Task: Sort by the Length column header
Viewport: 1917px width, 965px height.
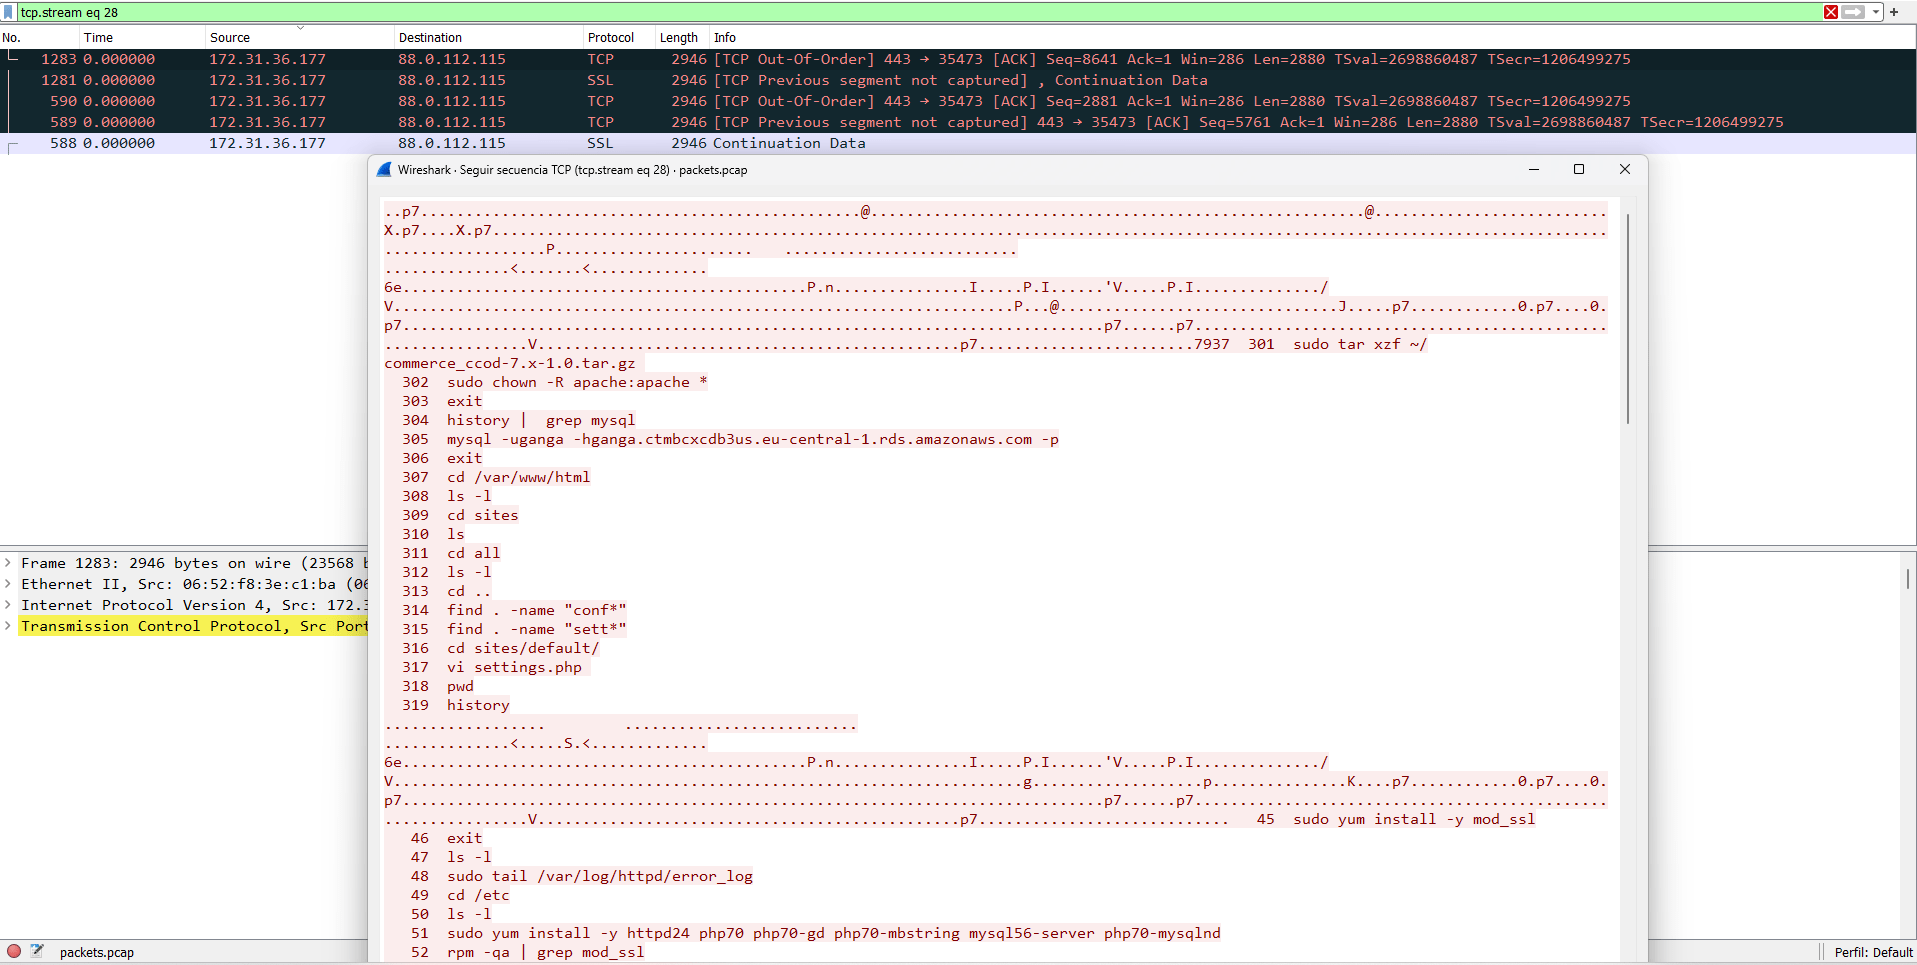Action: 682,37
